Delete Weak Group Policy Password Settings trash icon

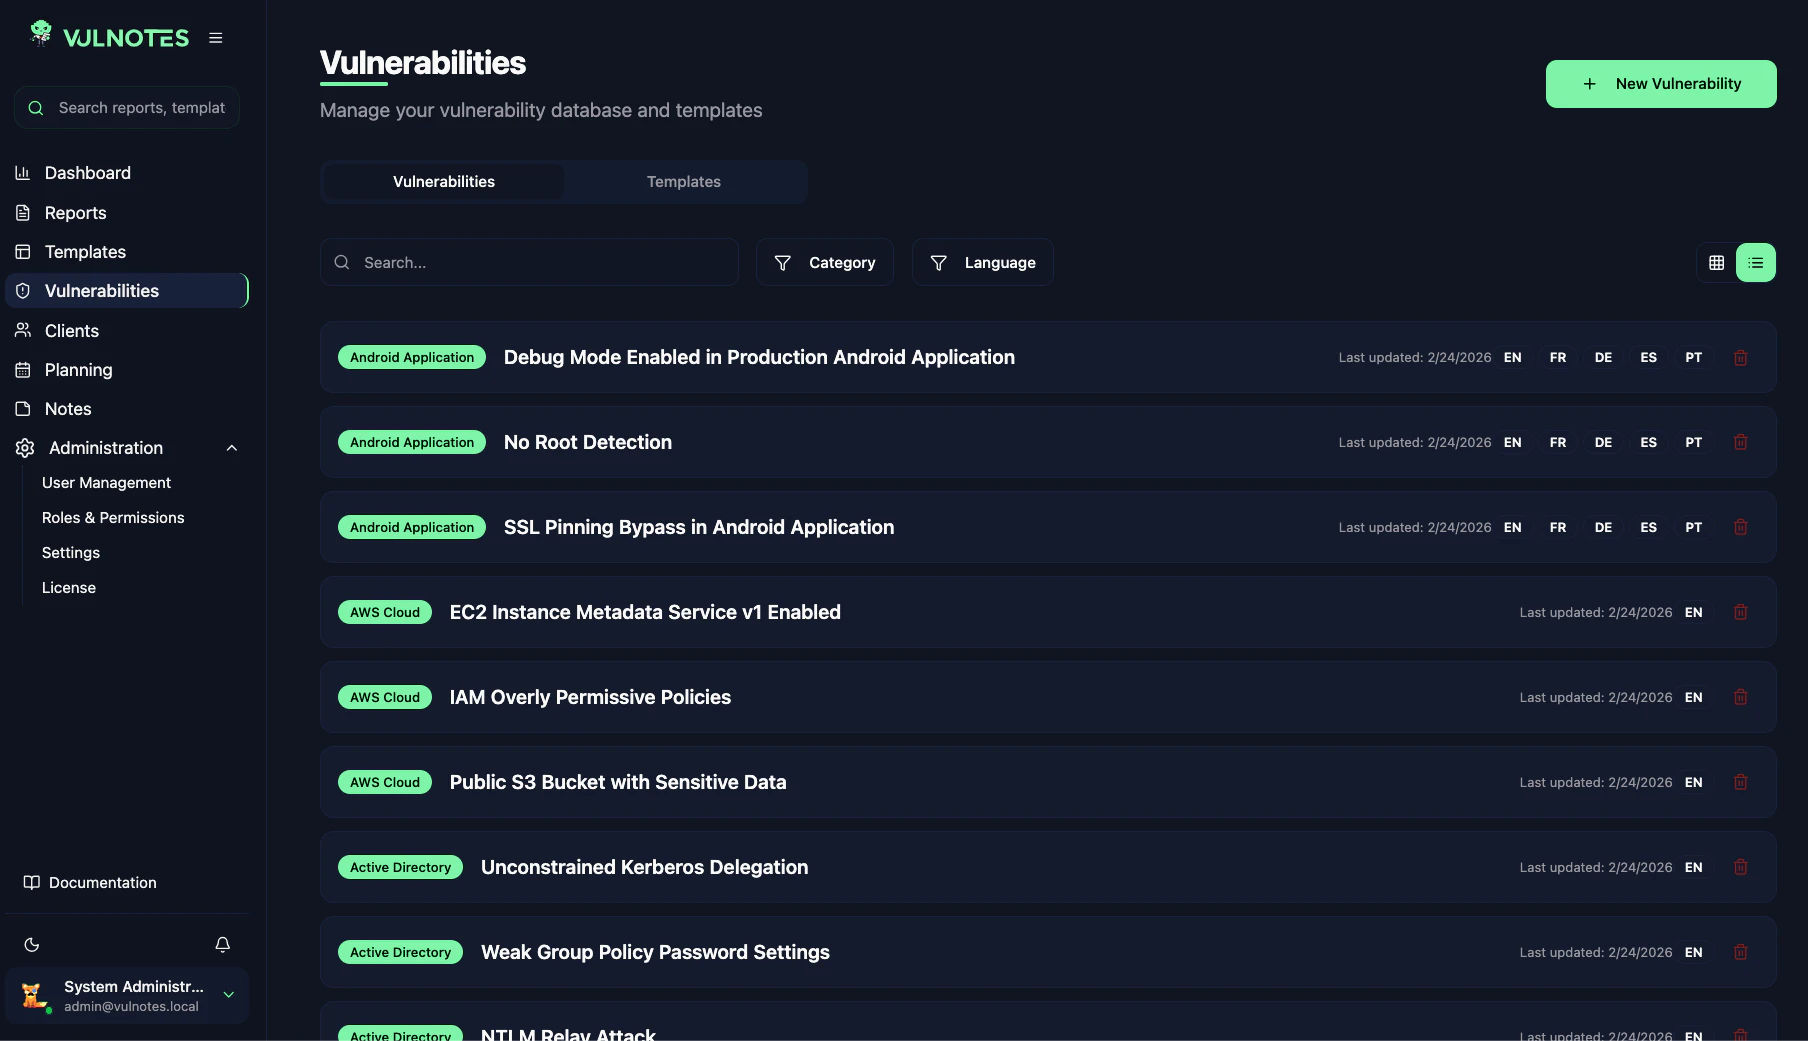pos(1741,952)
